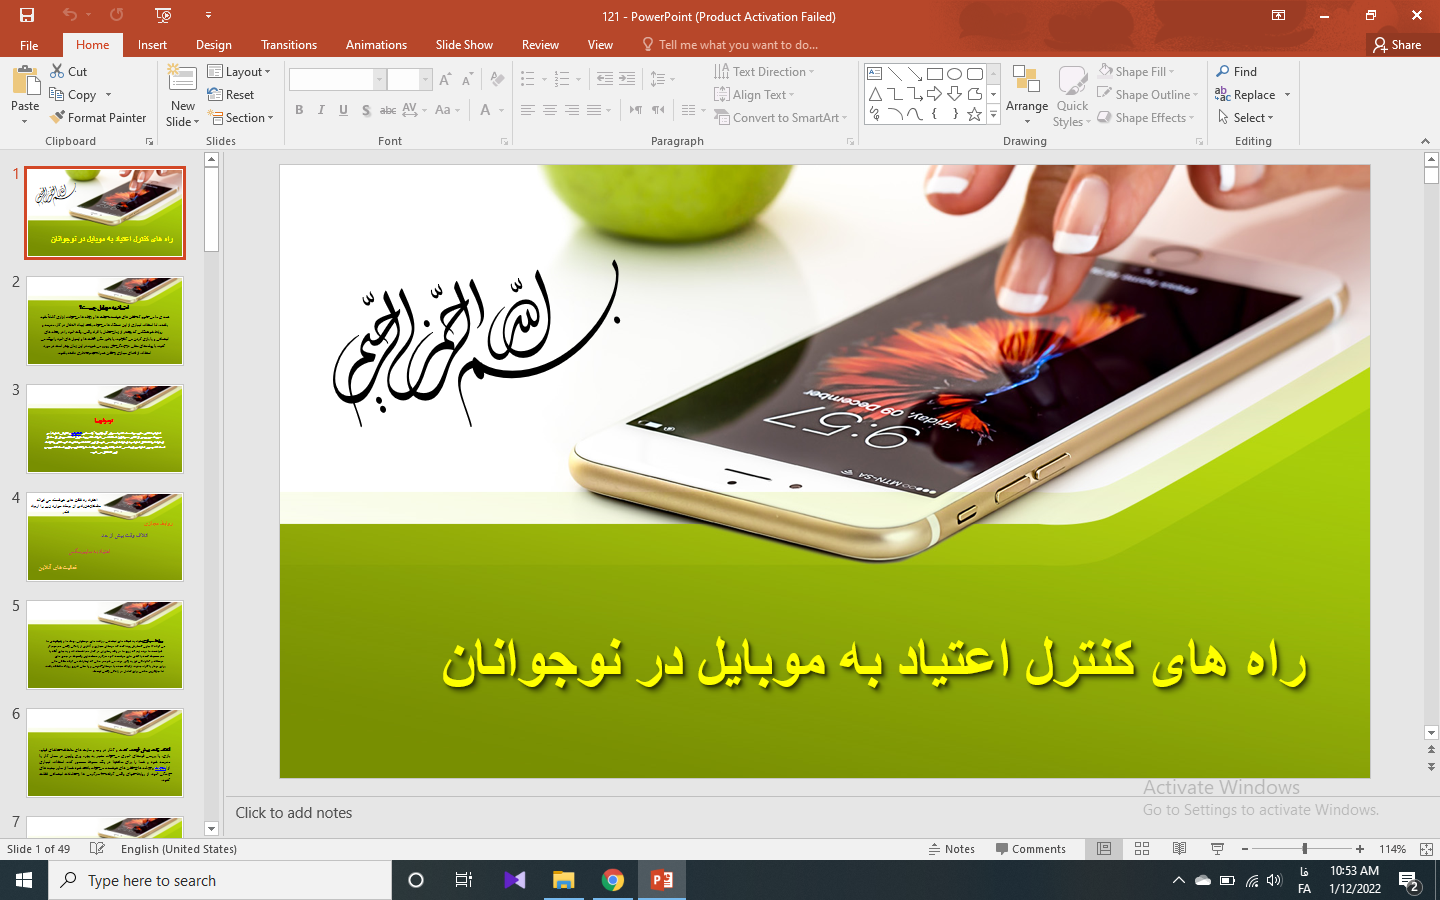Click the Share button

click(1397, 45)
